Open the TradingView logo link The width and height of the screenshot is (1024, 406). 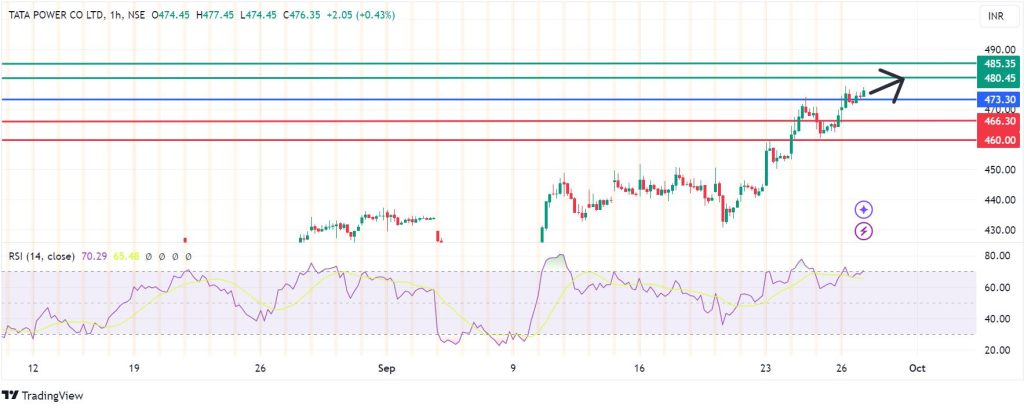[43, 396]
